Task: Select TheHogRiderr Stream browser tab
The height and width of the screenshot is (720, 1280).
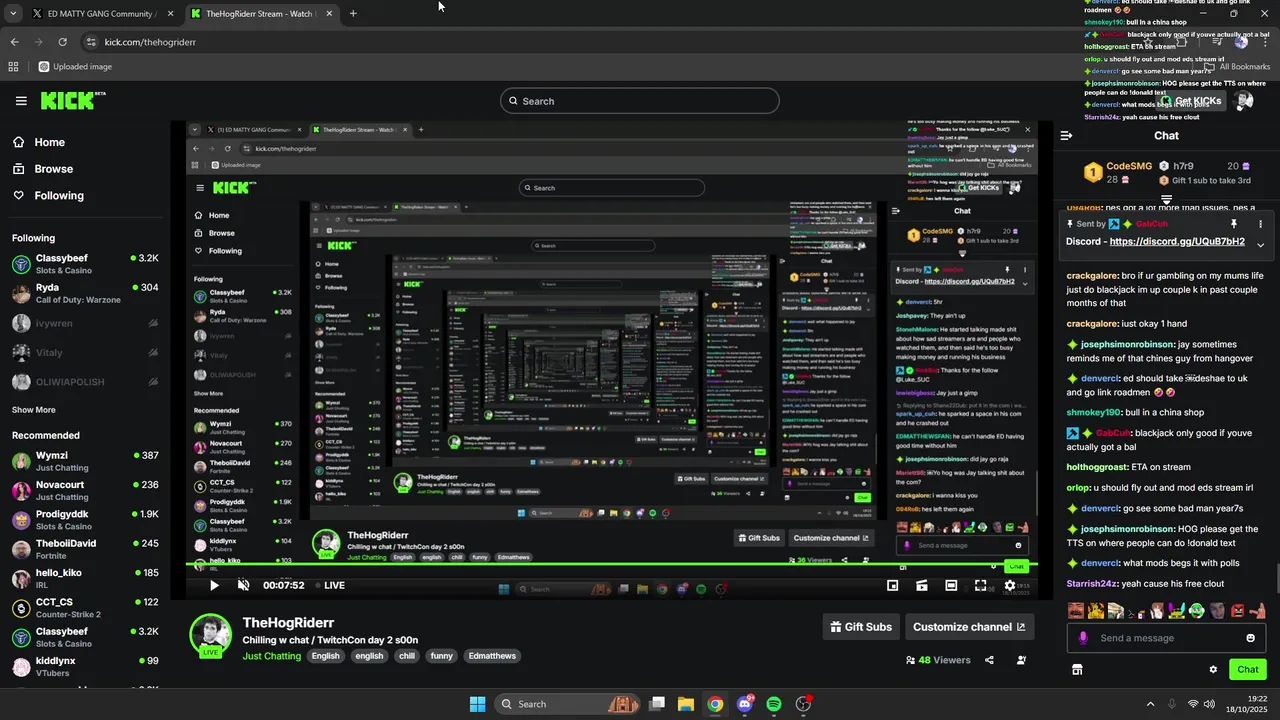Action: pyautogui.click(x=263, y=14)
